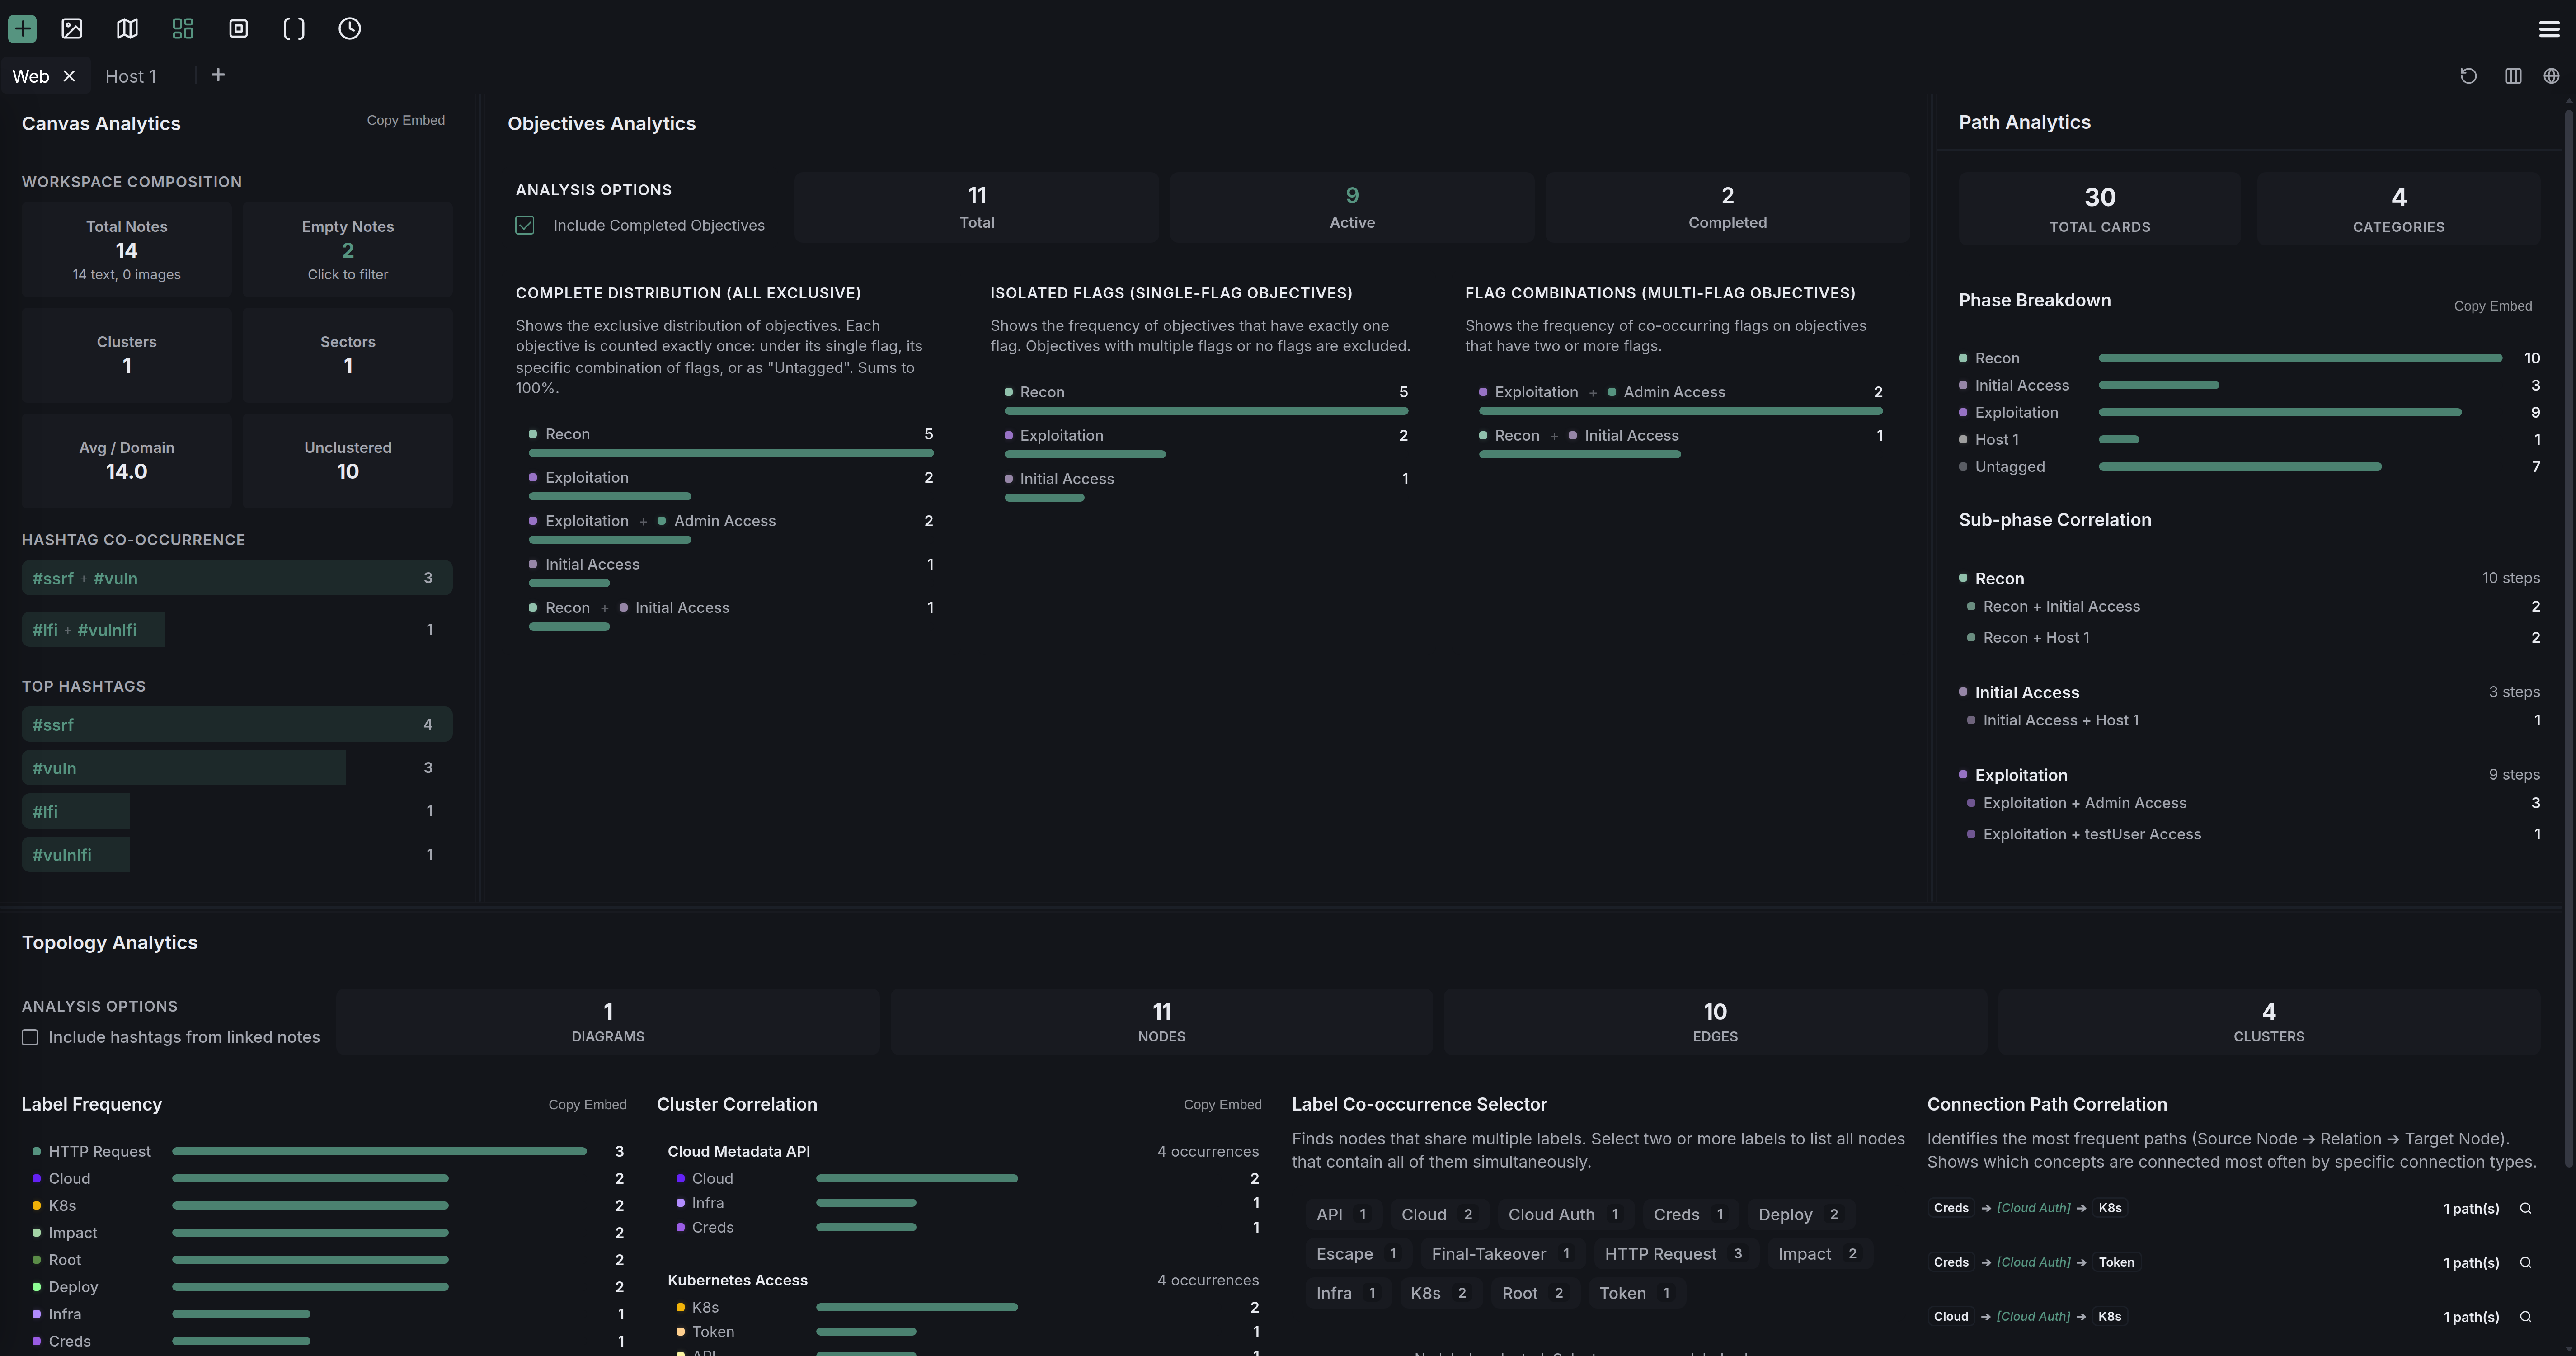The width and height of the screenshot is (2576, 1356).
Task: Copy Embed for Phase Breakdown
Action: pos(2492,306)
